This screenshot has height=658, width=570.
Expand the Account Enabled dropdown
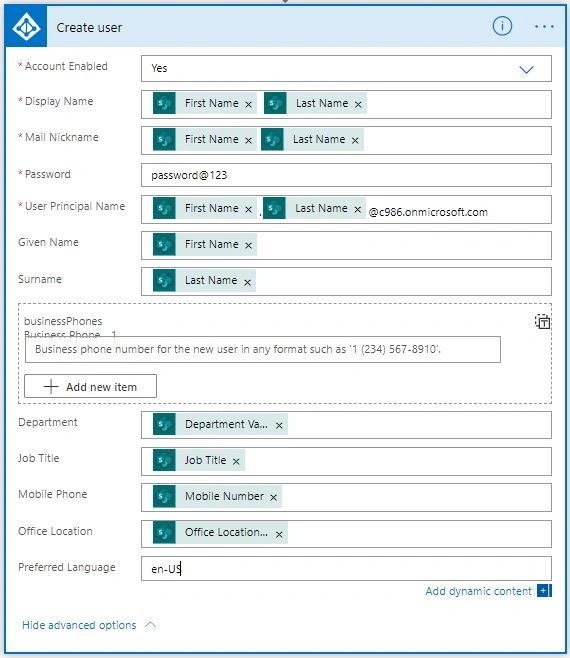point(526,69)
